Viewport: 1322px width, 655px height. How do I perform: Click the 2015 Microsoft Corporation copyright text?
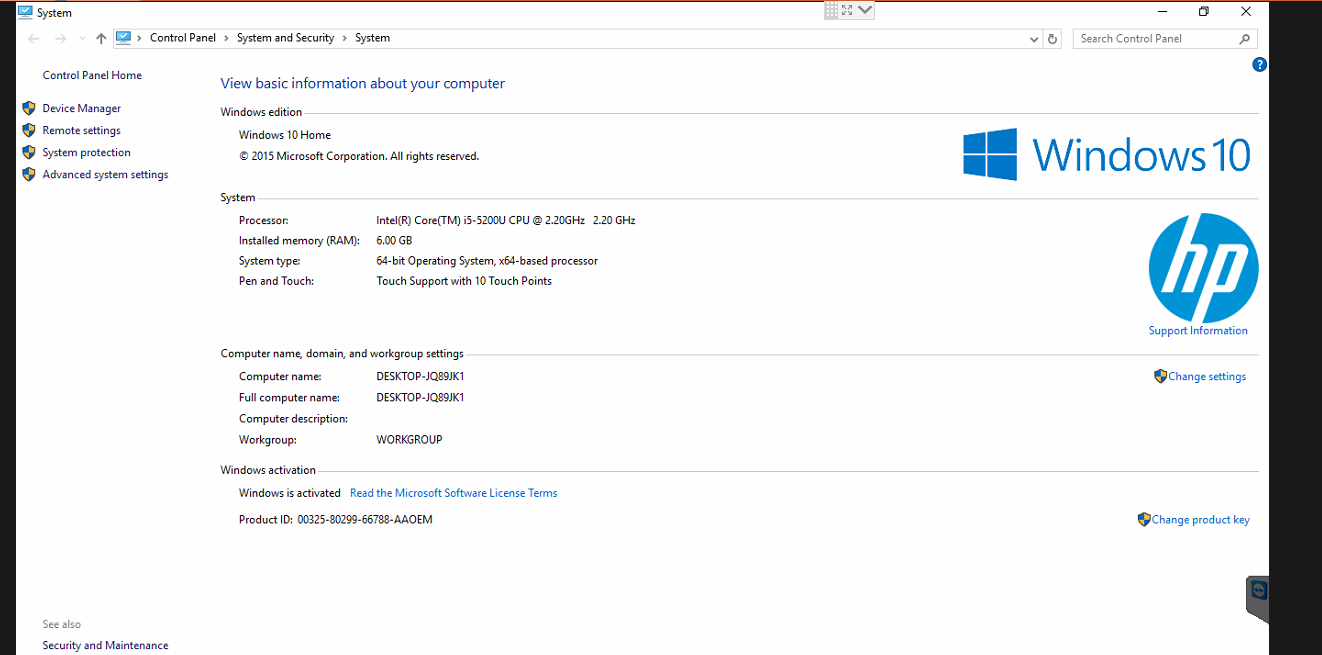(x=359, y=156)
